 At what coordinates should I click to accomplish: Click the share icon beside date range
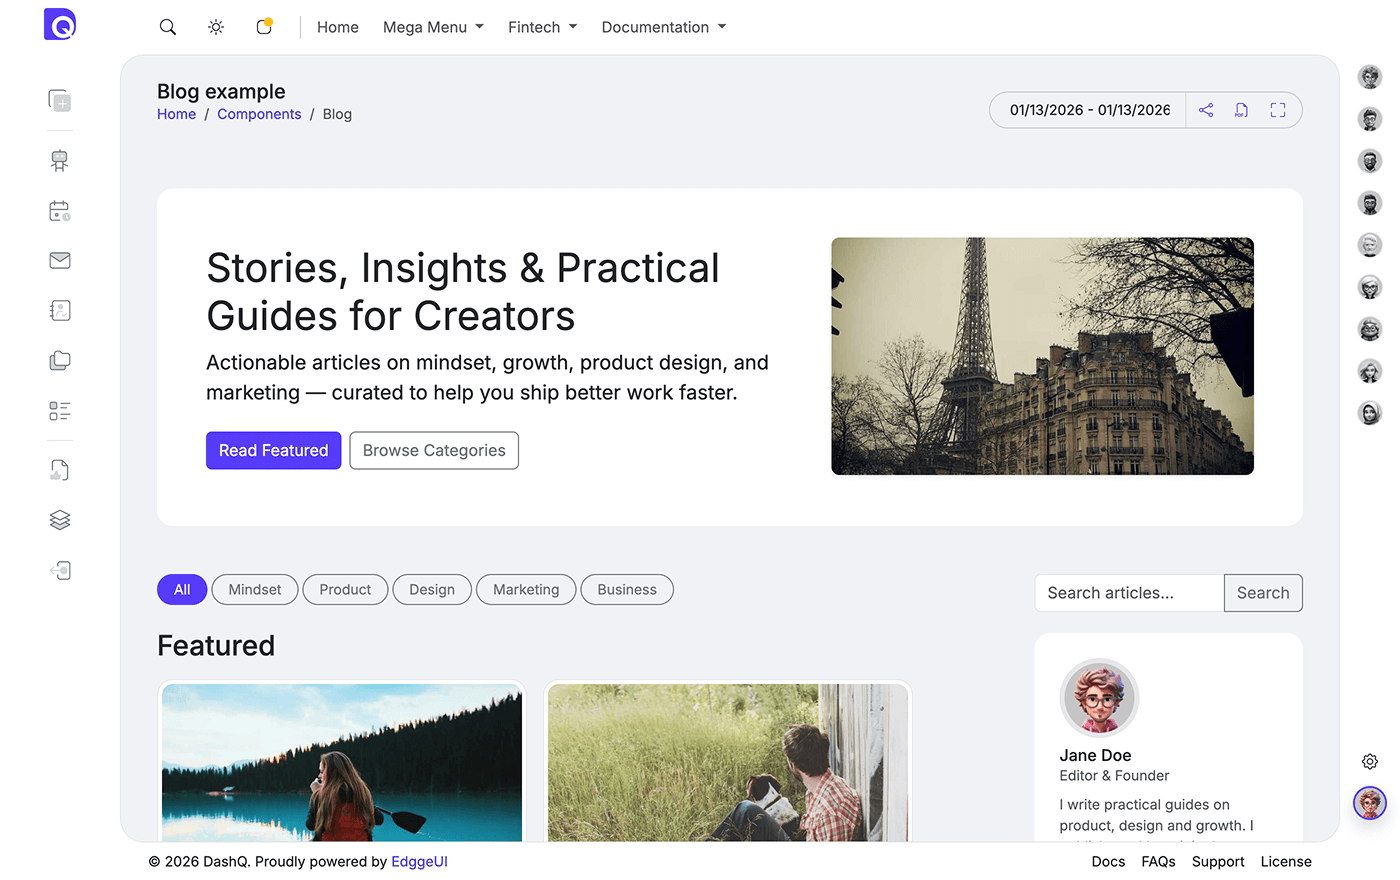(x=1206, y=110)
